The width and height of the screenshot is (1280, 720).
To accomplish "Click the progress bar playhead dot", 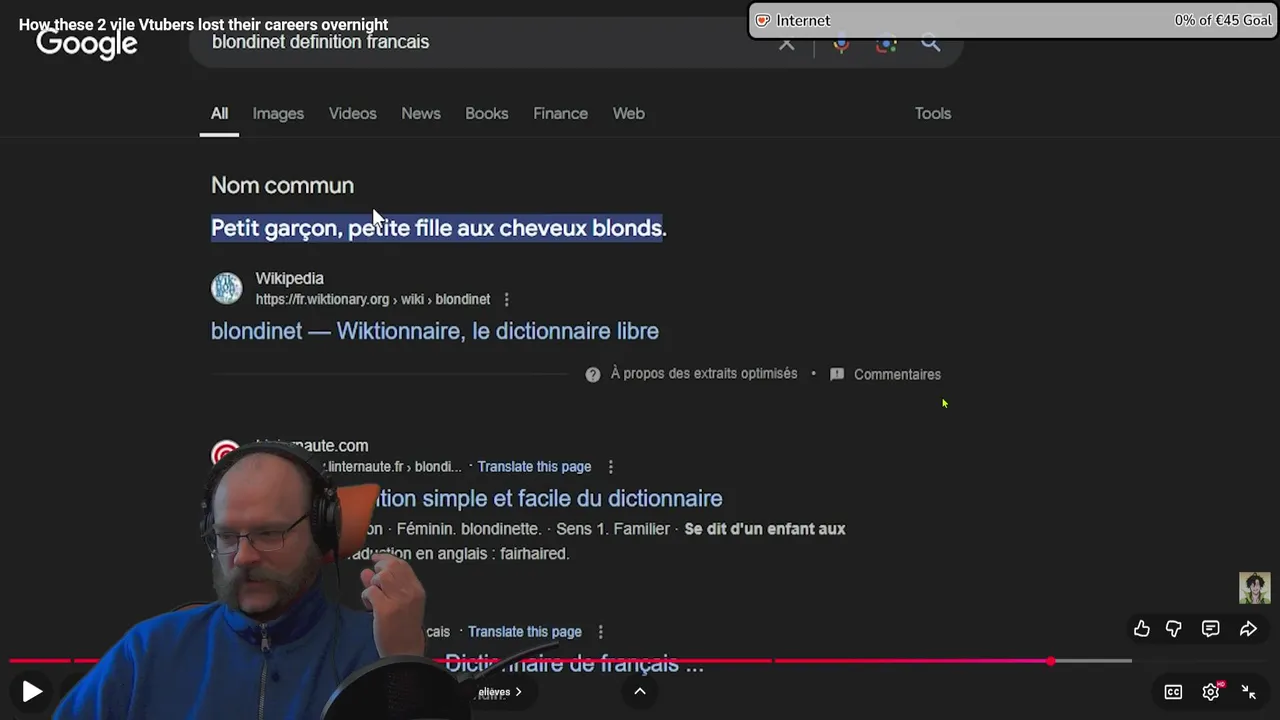I will pos(1051,661).
